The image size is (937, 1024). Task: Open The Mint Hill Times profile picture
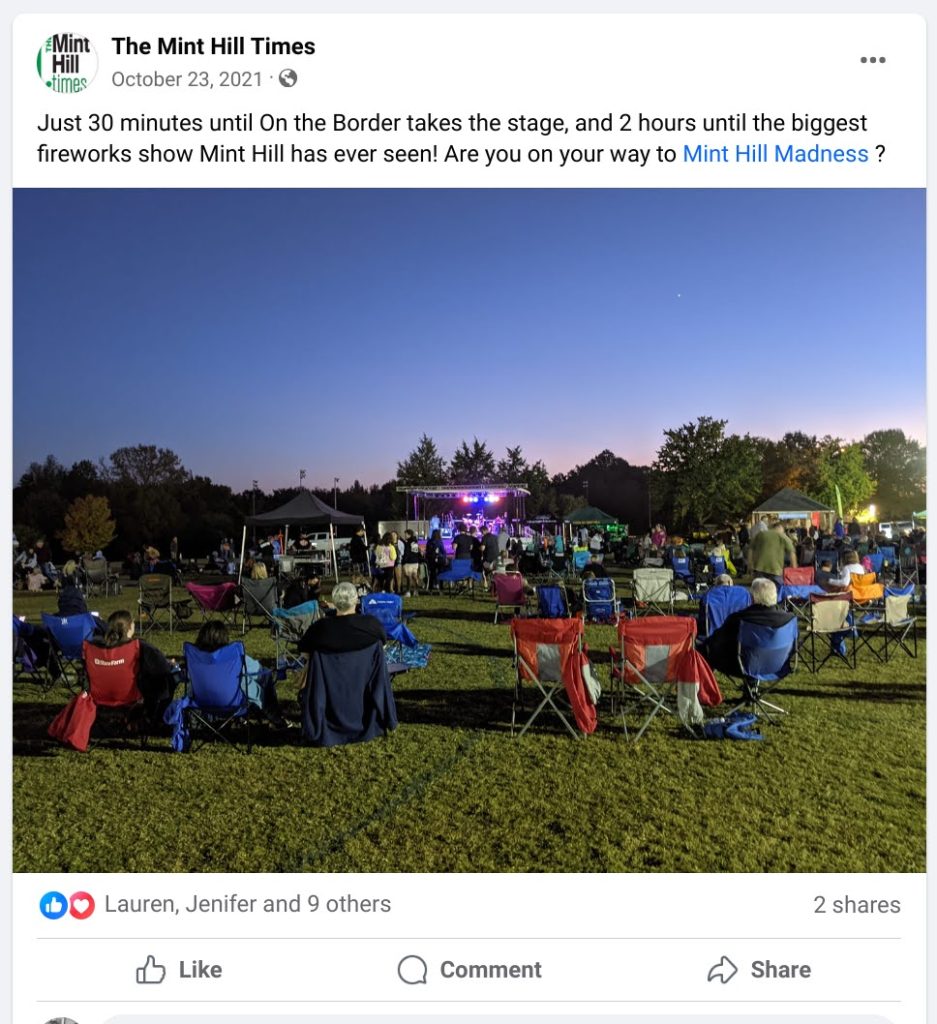pos(67,63)
